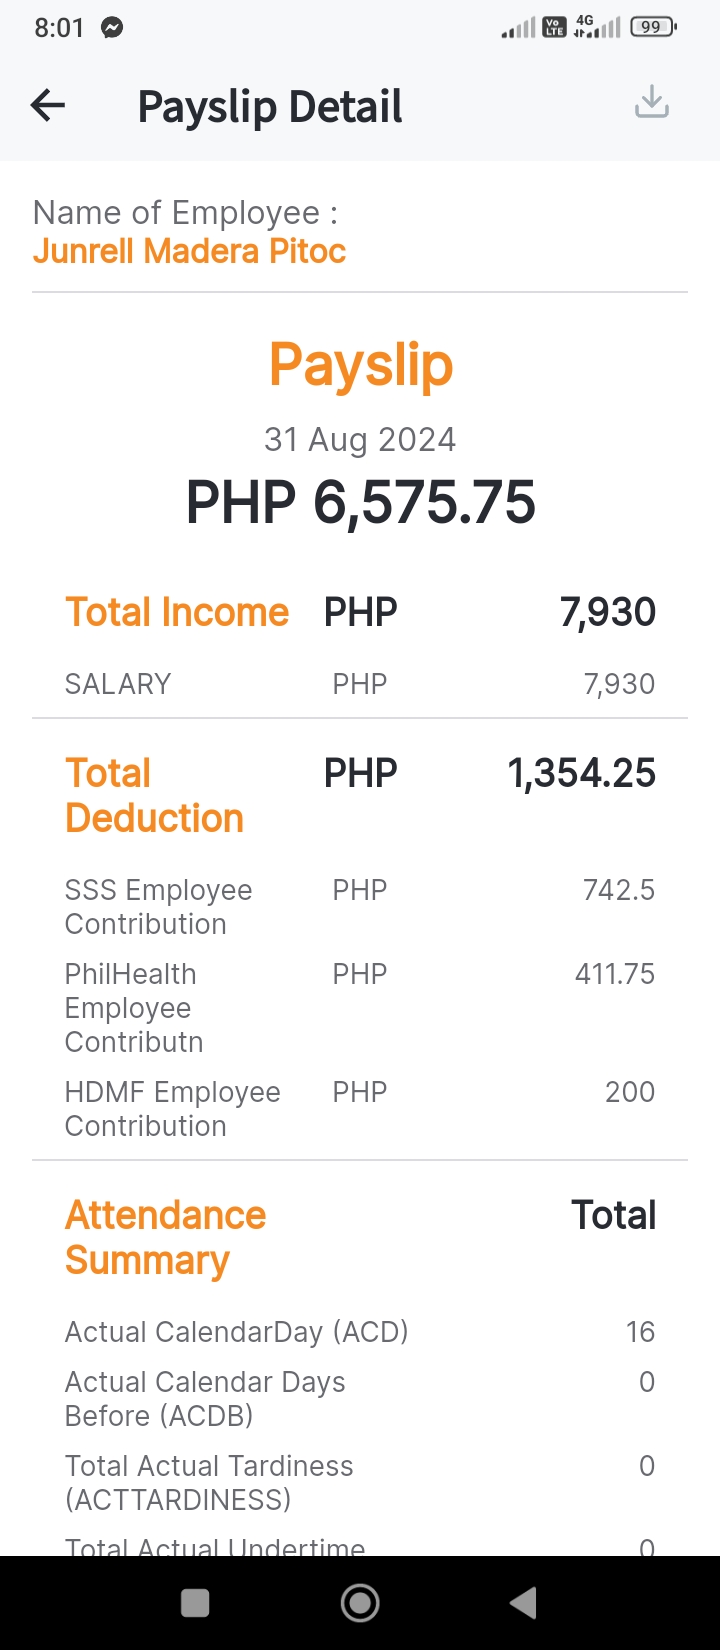The width and height of the screenshot is (720, 1650).
Task: Tap the employee name Junrell Madera Pitoc
Action: click(x=189, y=251)
